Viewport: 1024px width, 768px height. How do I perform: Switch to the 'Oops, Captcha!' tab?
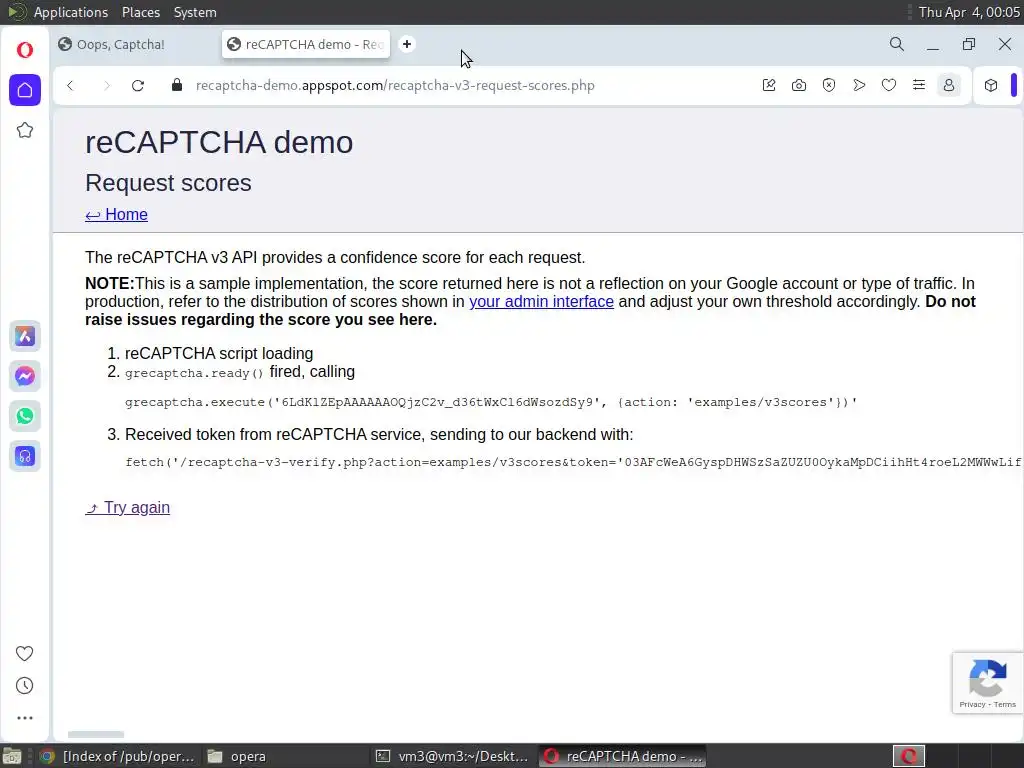(x=136, y=44)
